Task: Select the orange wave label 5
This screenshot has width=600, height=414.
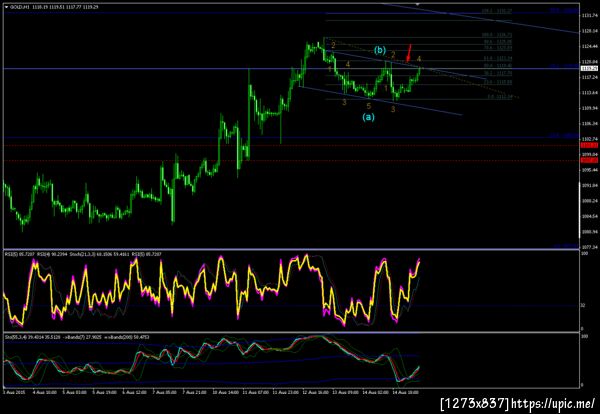Action: coord(368,106)
